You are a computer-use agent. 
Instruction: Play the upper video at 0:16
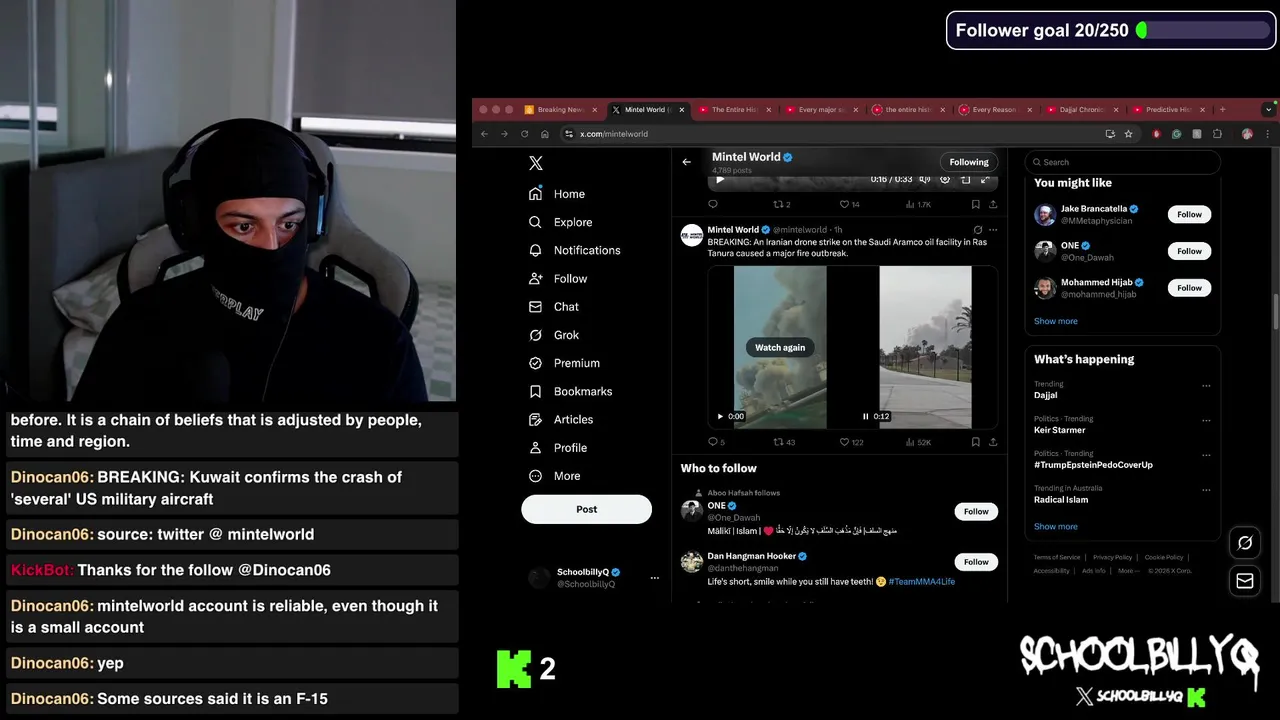[x=720, y=180]
